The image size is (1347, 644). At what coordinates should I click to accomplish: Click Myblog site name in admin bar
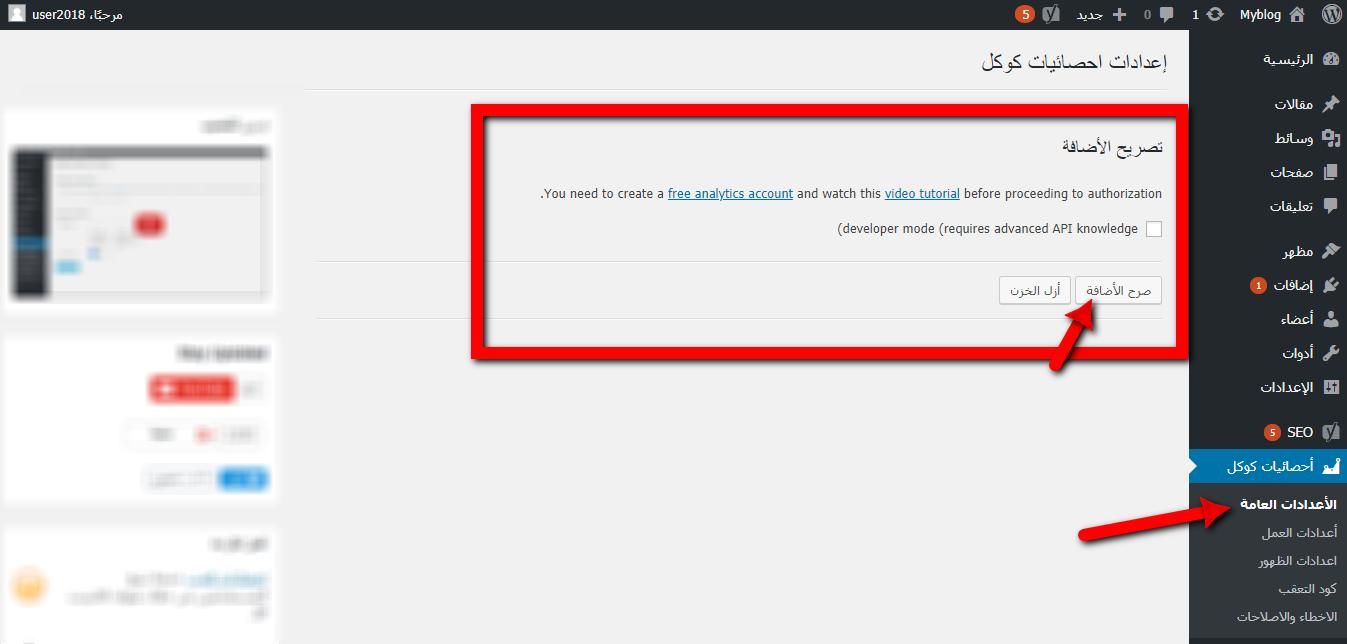pos(1260,15)
